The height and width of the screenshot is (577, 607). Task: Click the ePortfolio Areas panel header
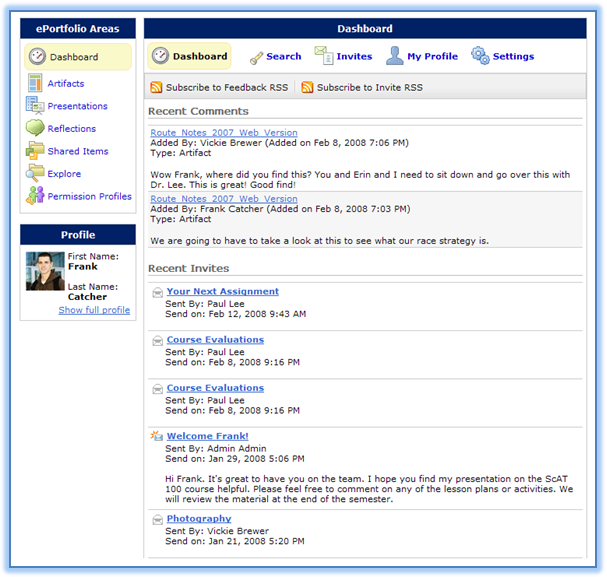pyautogui.click(x=78, y=29)
